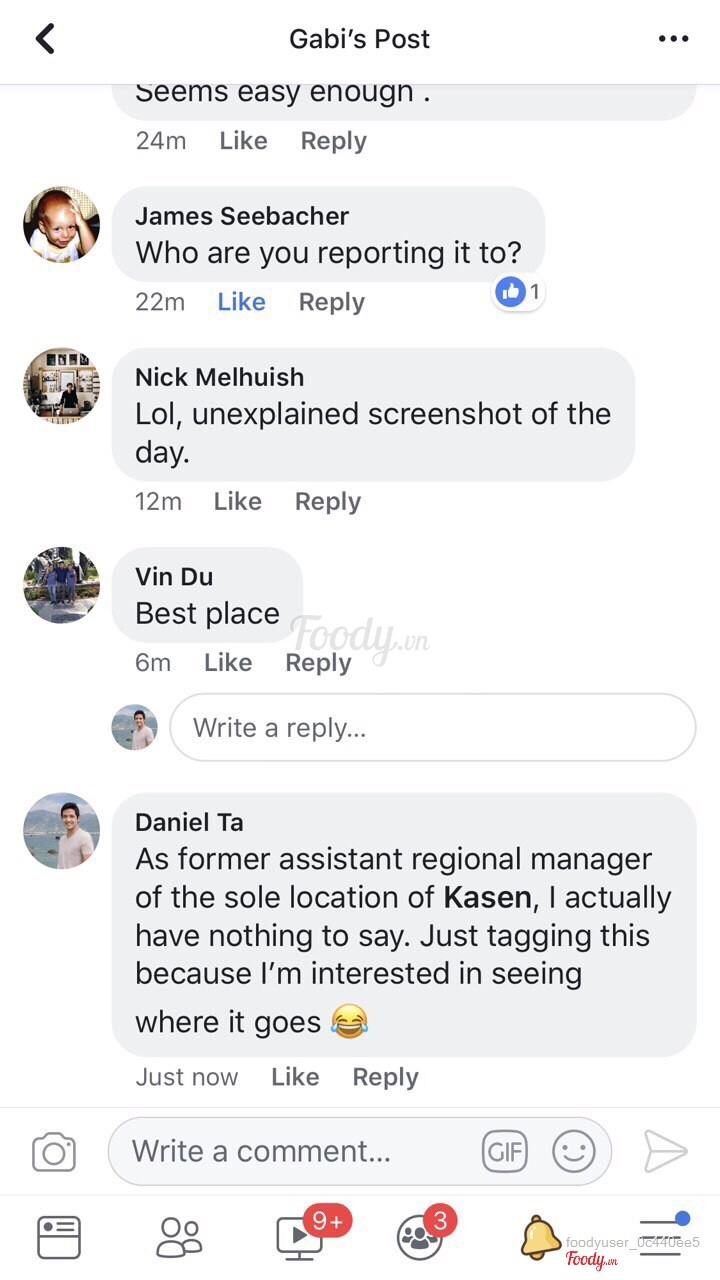View the reaction count on James's comment

[x=519, y=292]
